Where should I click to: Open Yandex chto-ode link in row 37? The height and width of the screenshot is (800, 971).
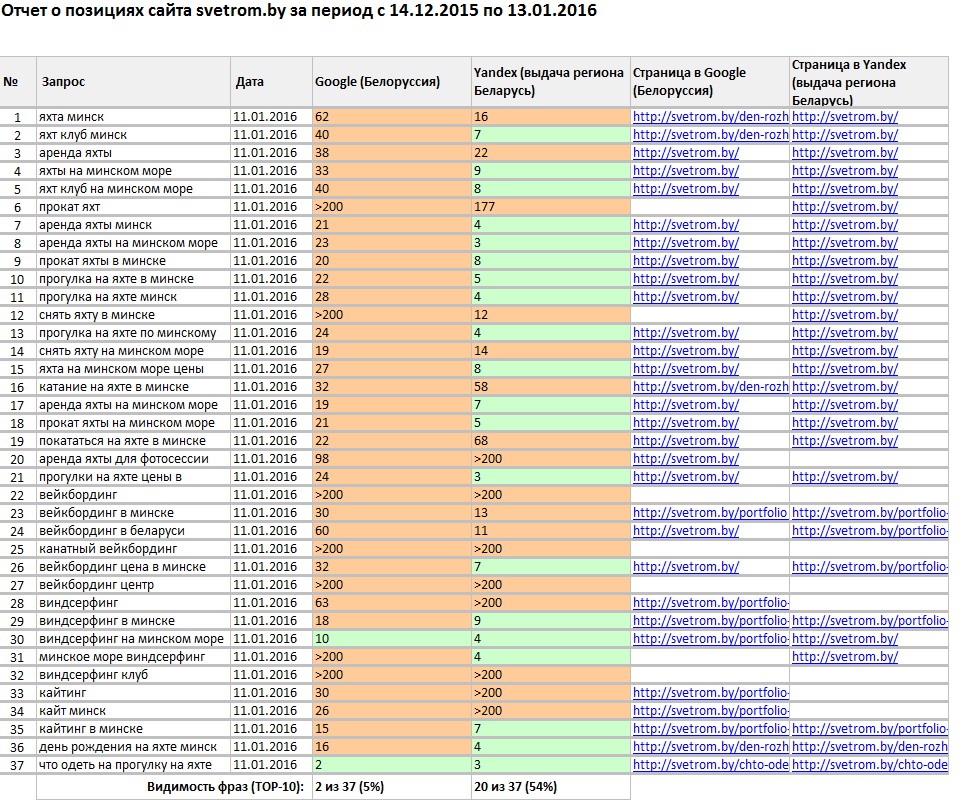(x=869, y=765)
